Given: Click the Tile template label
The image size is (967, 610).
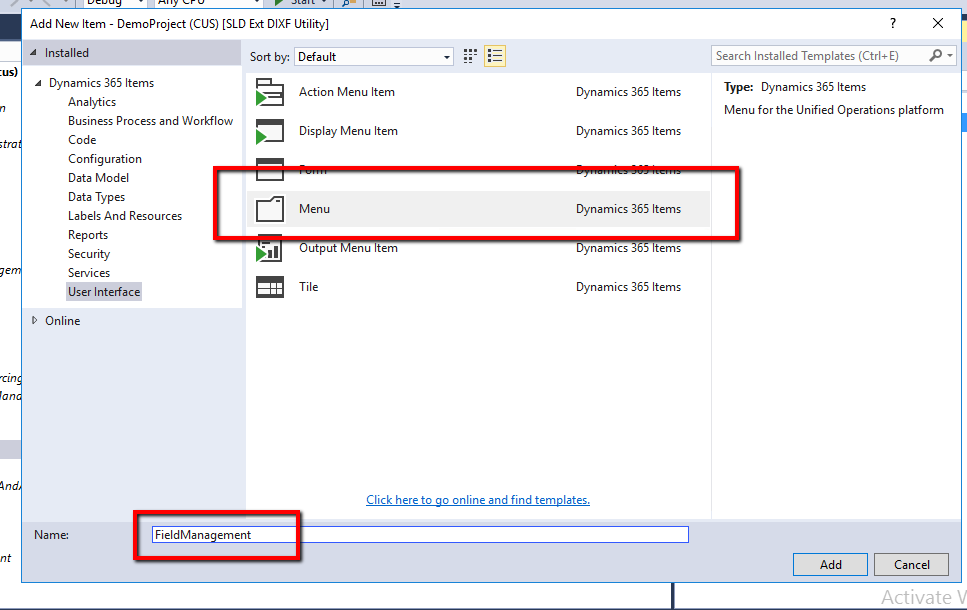Looking at the screenshot, I should (308, 287).
